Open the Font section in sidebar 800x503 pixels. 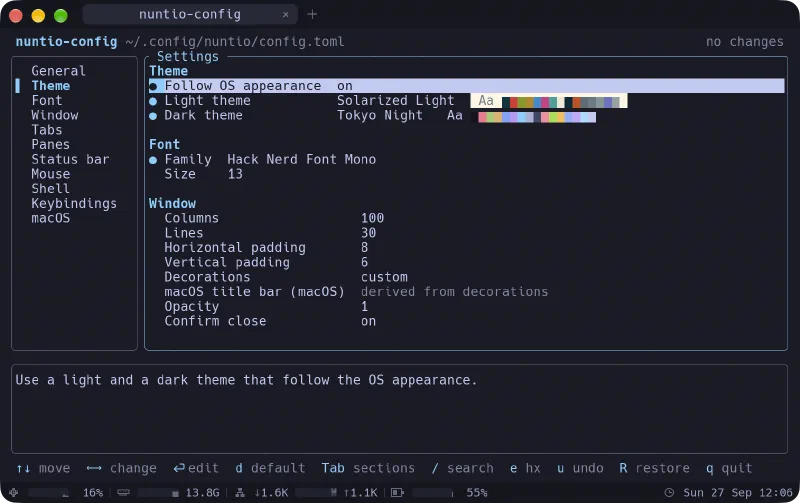point(46,100)
